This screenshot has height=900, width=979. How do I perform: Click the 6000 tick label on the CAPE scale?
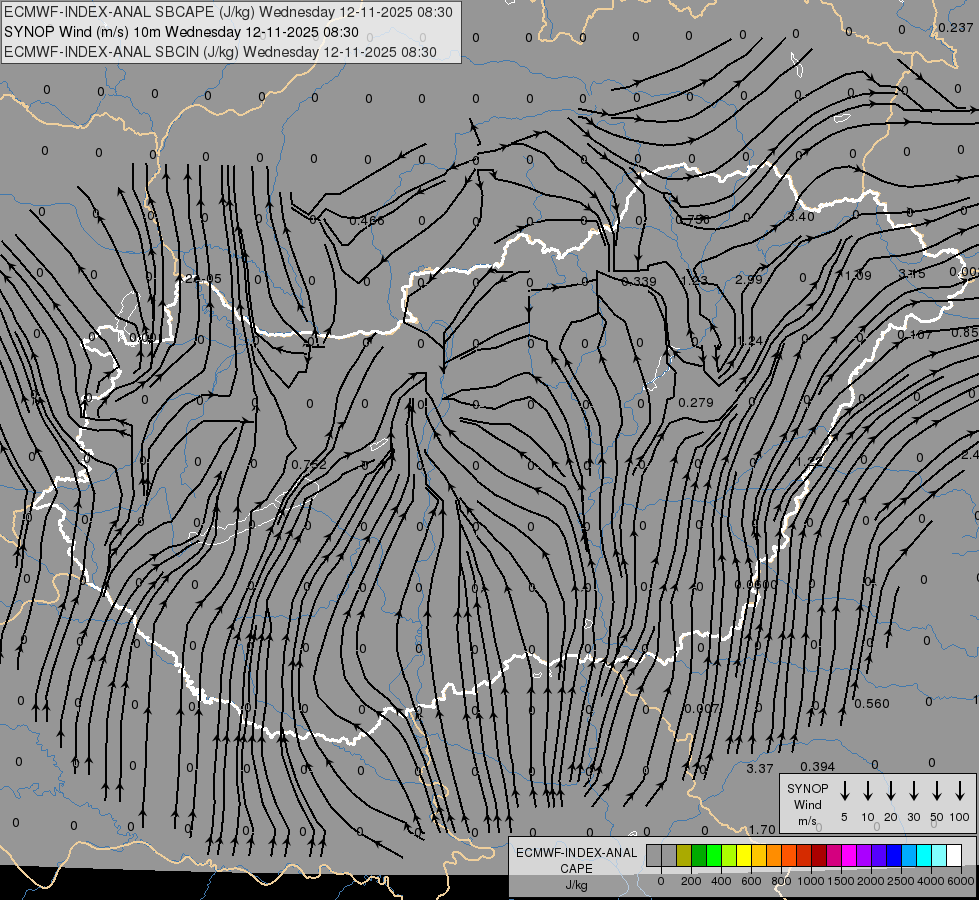coord(961,881)
